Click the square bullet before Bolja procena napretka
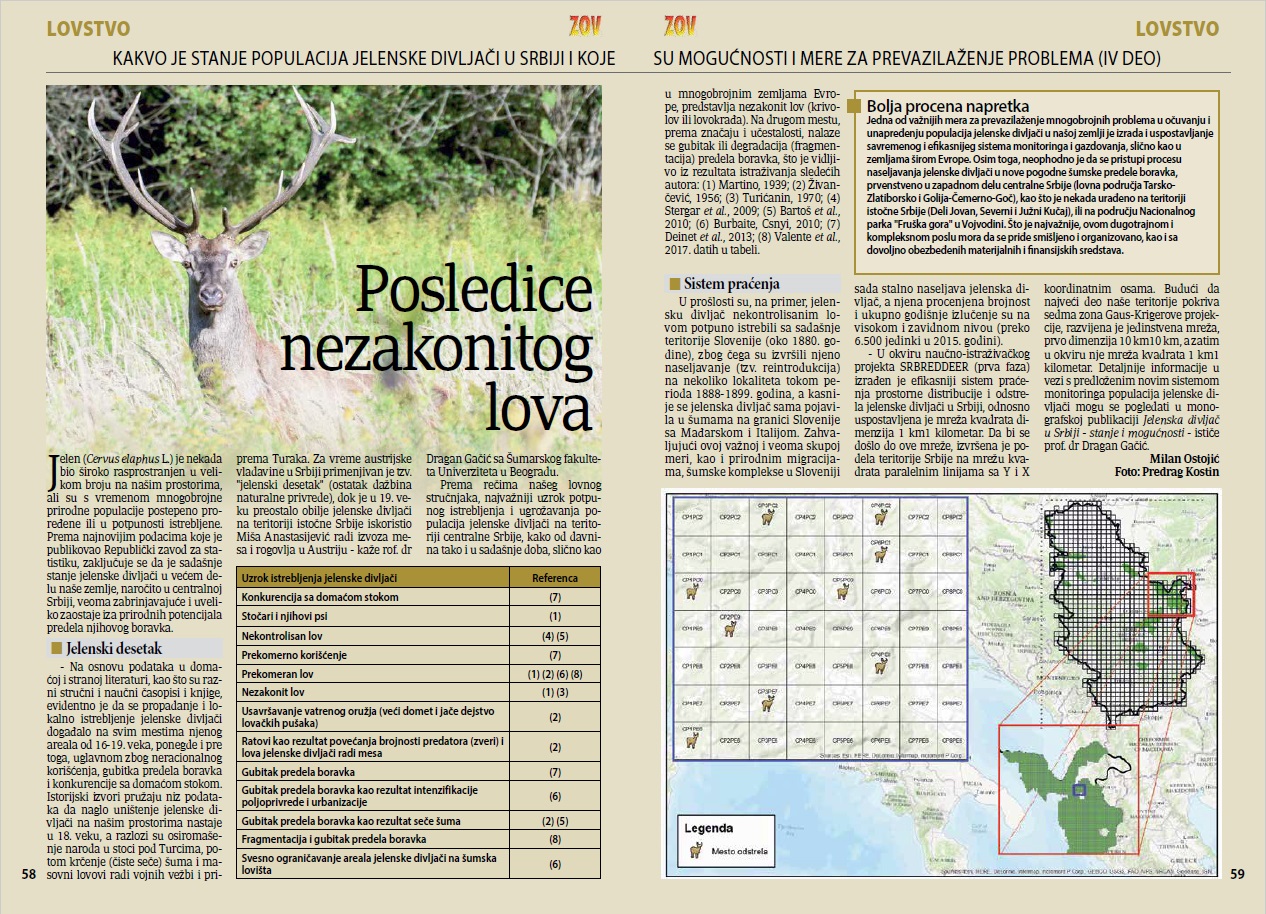 pyautogui.click(x=856, y=105)
